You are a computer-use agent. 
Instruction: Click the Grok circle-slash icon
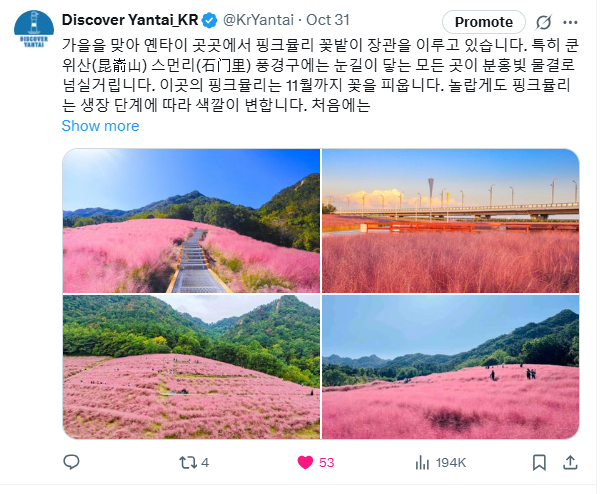tap(544, 22)
